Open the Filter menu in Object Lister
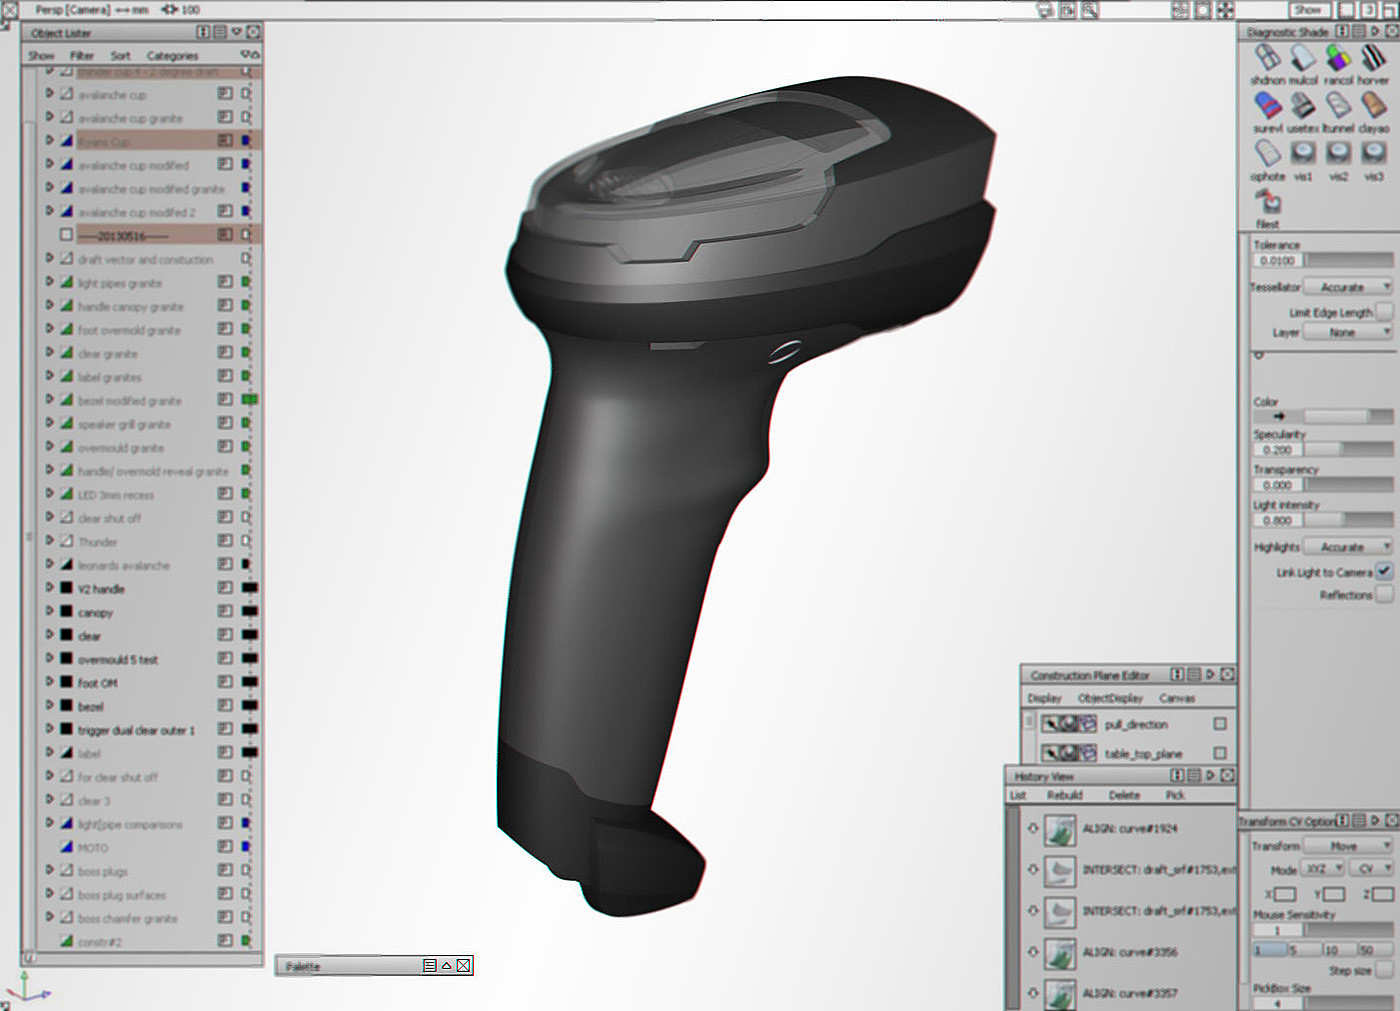Viewport: 1400px width, 1011px height. [x=82, y=56]
